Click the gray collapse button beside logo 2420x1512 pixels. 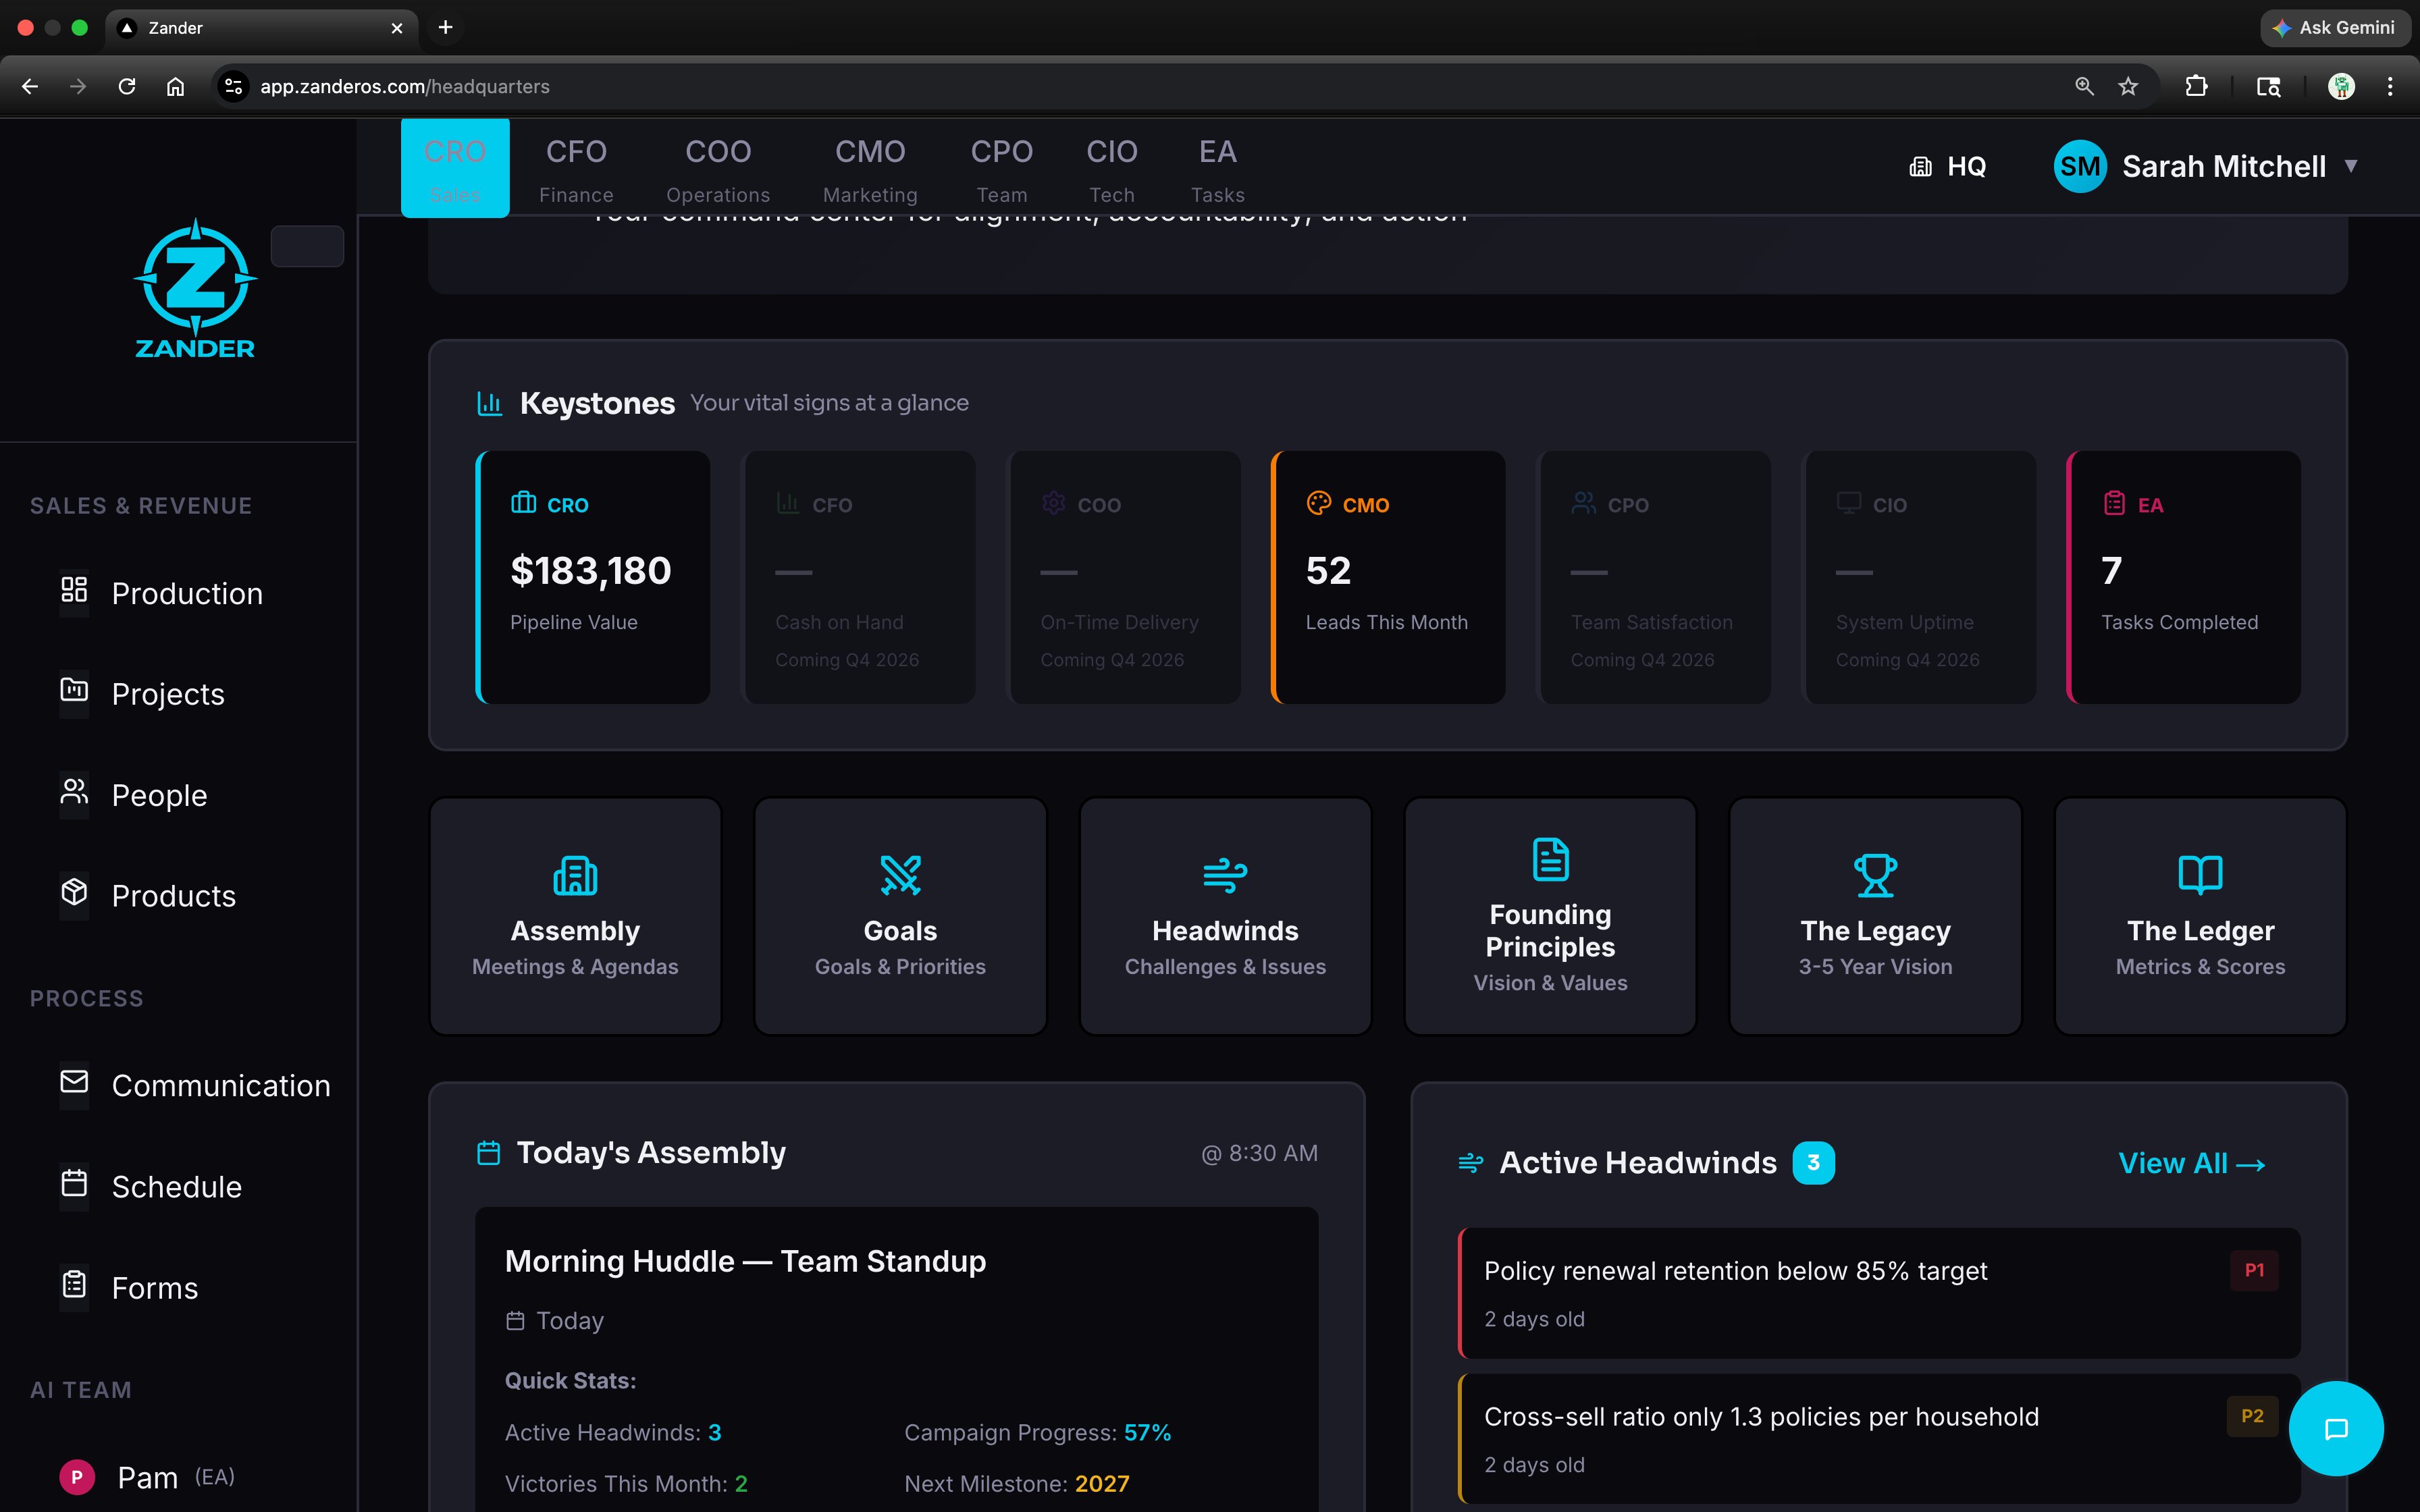pyautogui.click(x=307, y=246)
